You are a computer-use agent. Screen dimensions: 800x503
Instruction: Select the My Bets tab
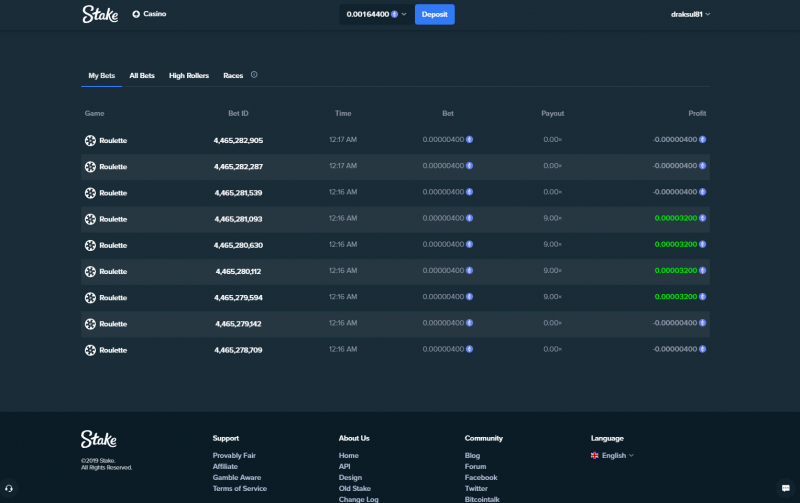coord(102,76)
